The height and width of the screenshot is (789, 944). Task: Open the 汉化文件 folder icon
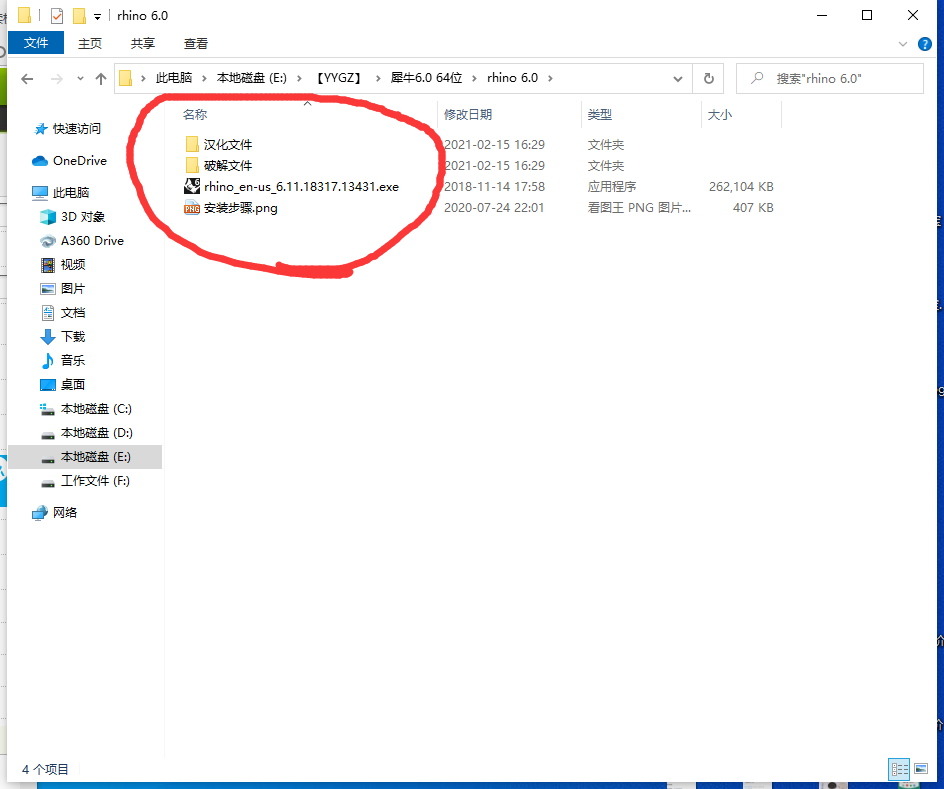(x=192, y=144)
